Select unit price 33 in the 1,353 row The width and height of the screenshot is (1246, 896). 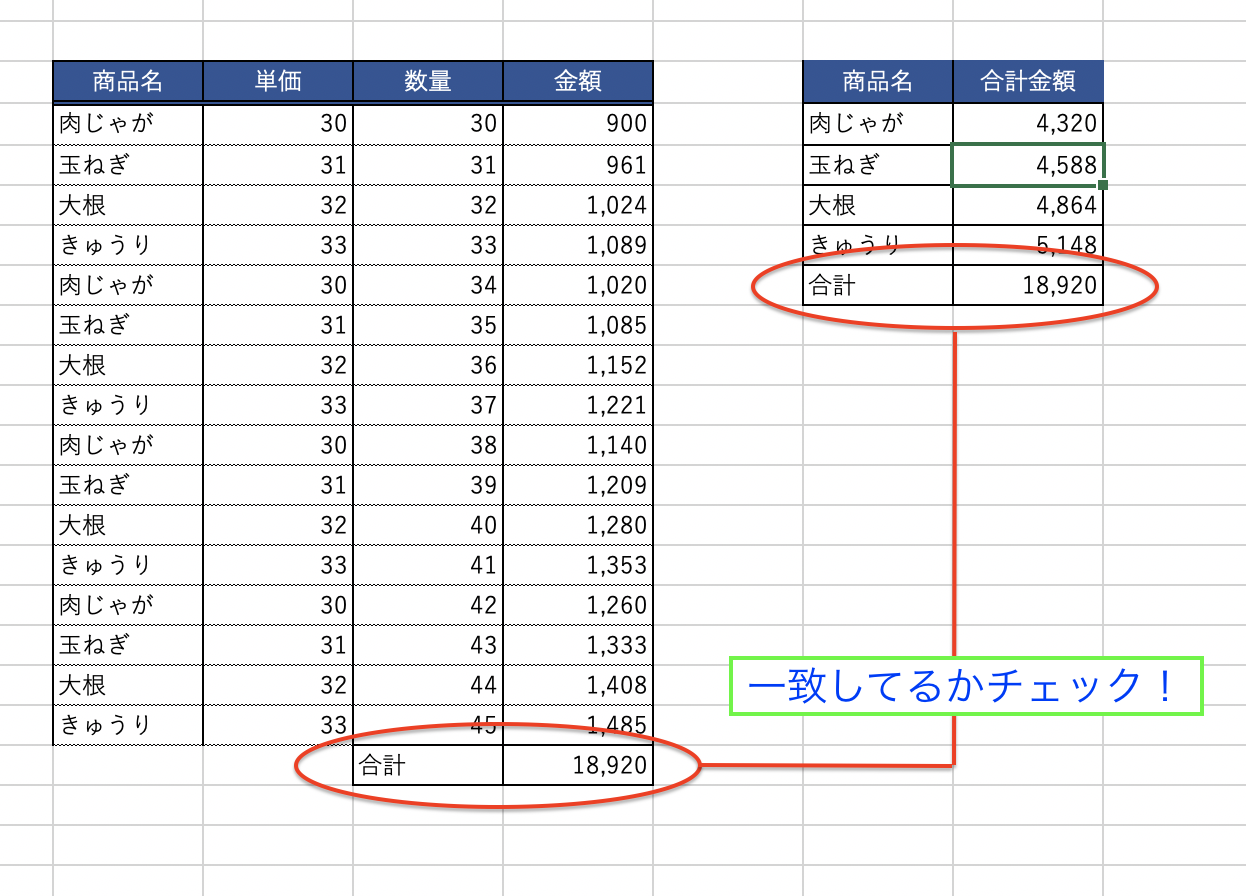[x=278, y=565]
